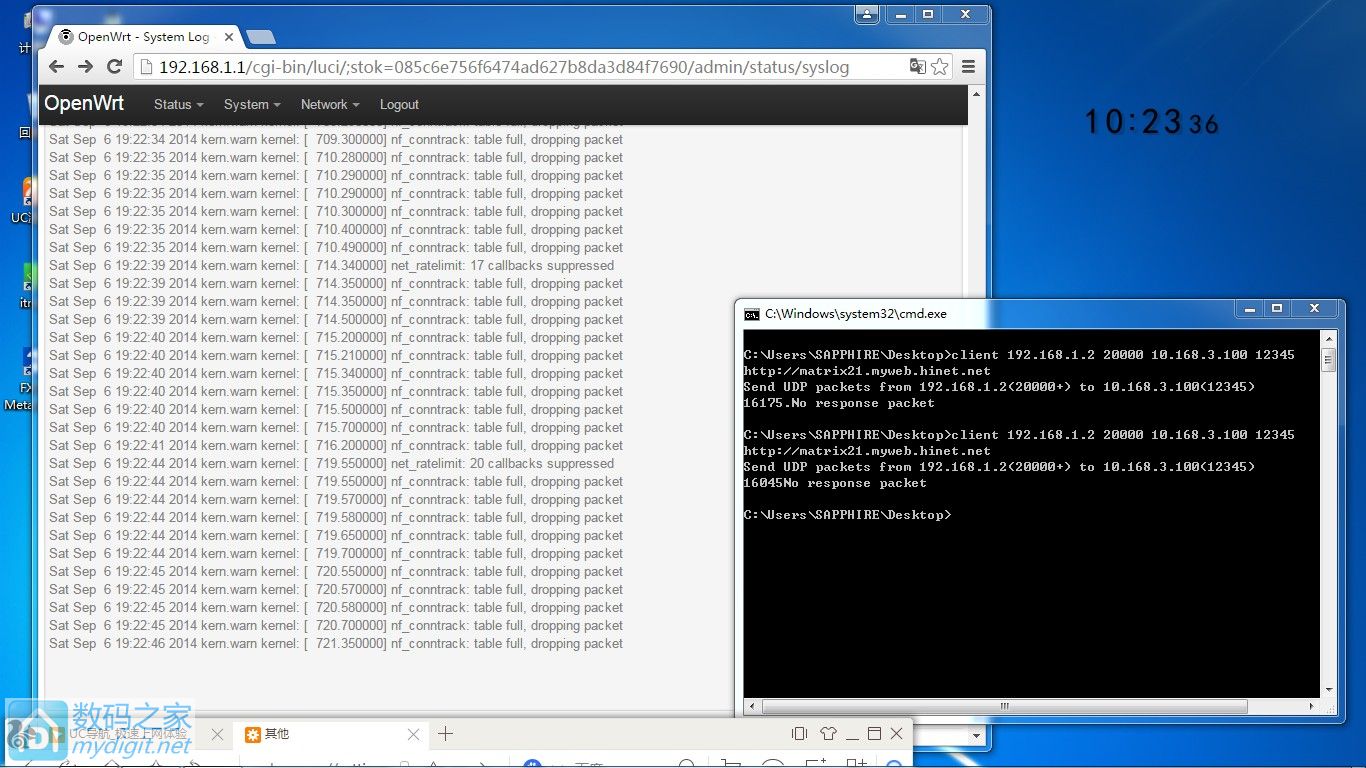Click the last empty cmd prompt line

click(847, 515)
